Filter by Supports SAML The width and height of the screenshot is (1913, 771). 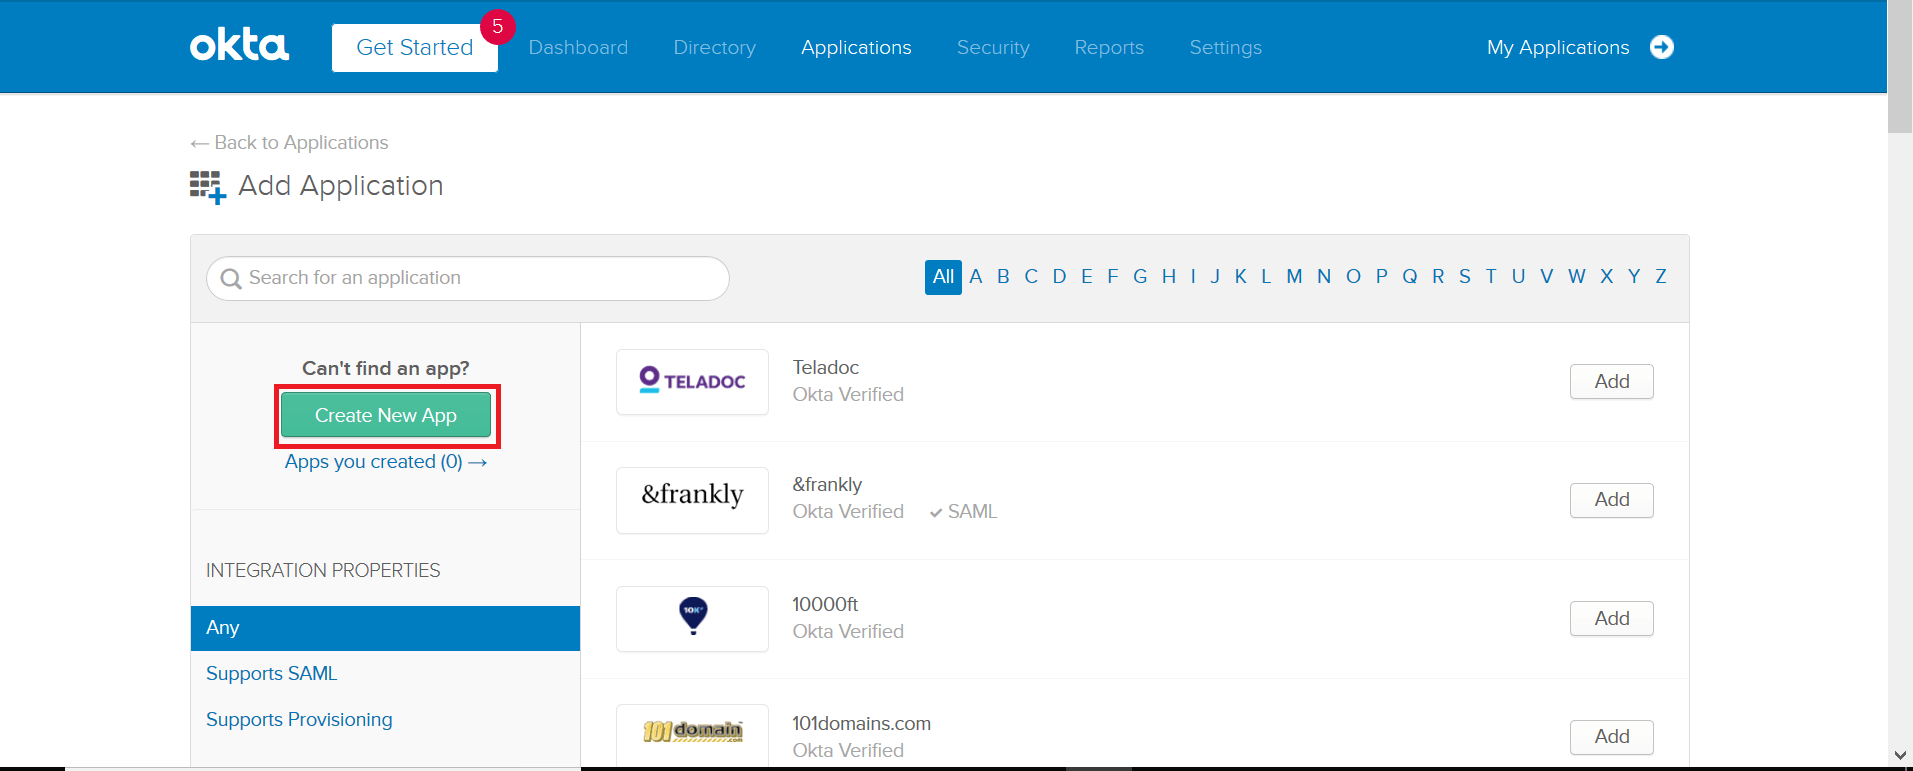click(x=272, y=674)
